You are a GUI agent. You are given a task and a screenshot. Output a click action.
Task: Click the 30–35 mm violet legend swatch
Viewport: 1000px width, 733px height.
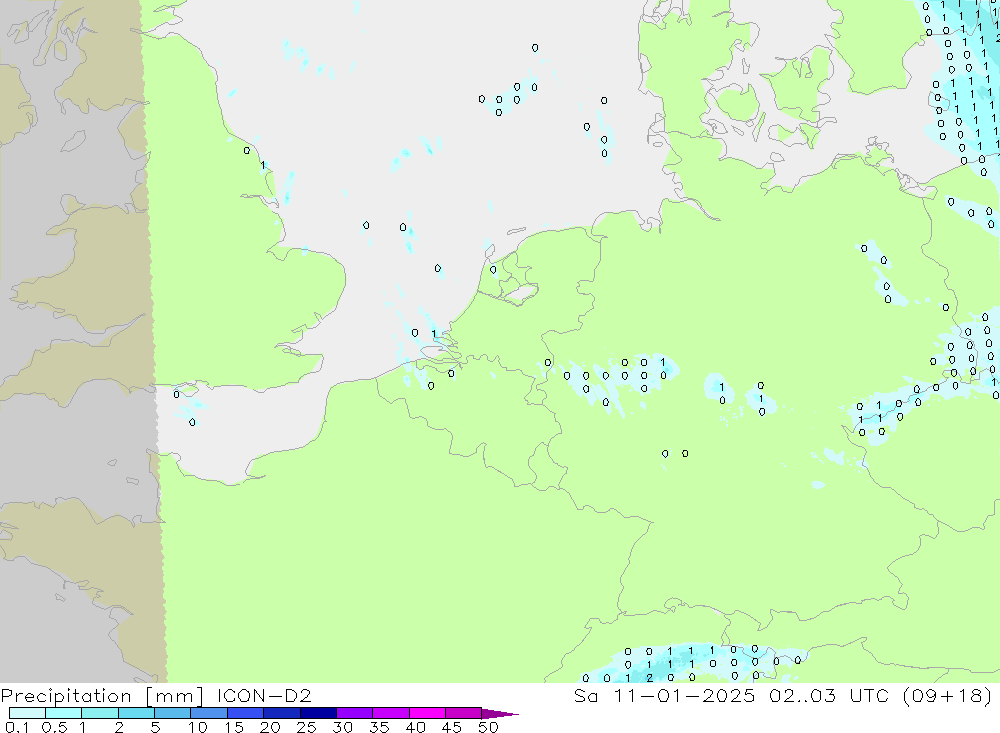354,713
